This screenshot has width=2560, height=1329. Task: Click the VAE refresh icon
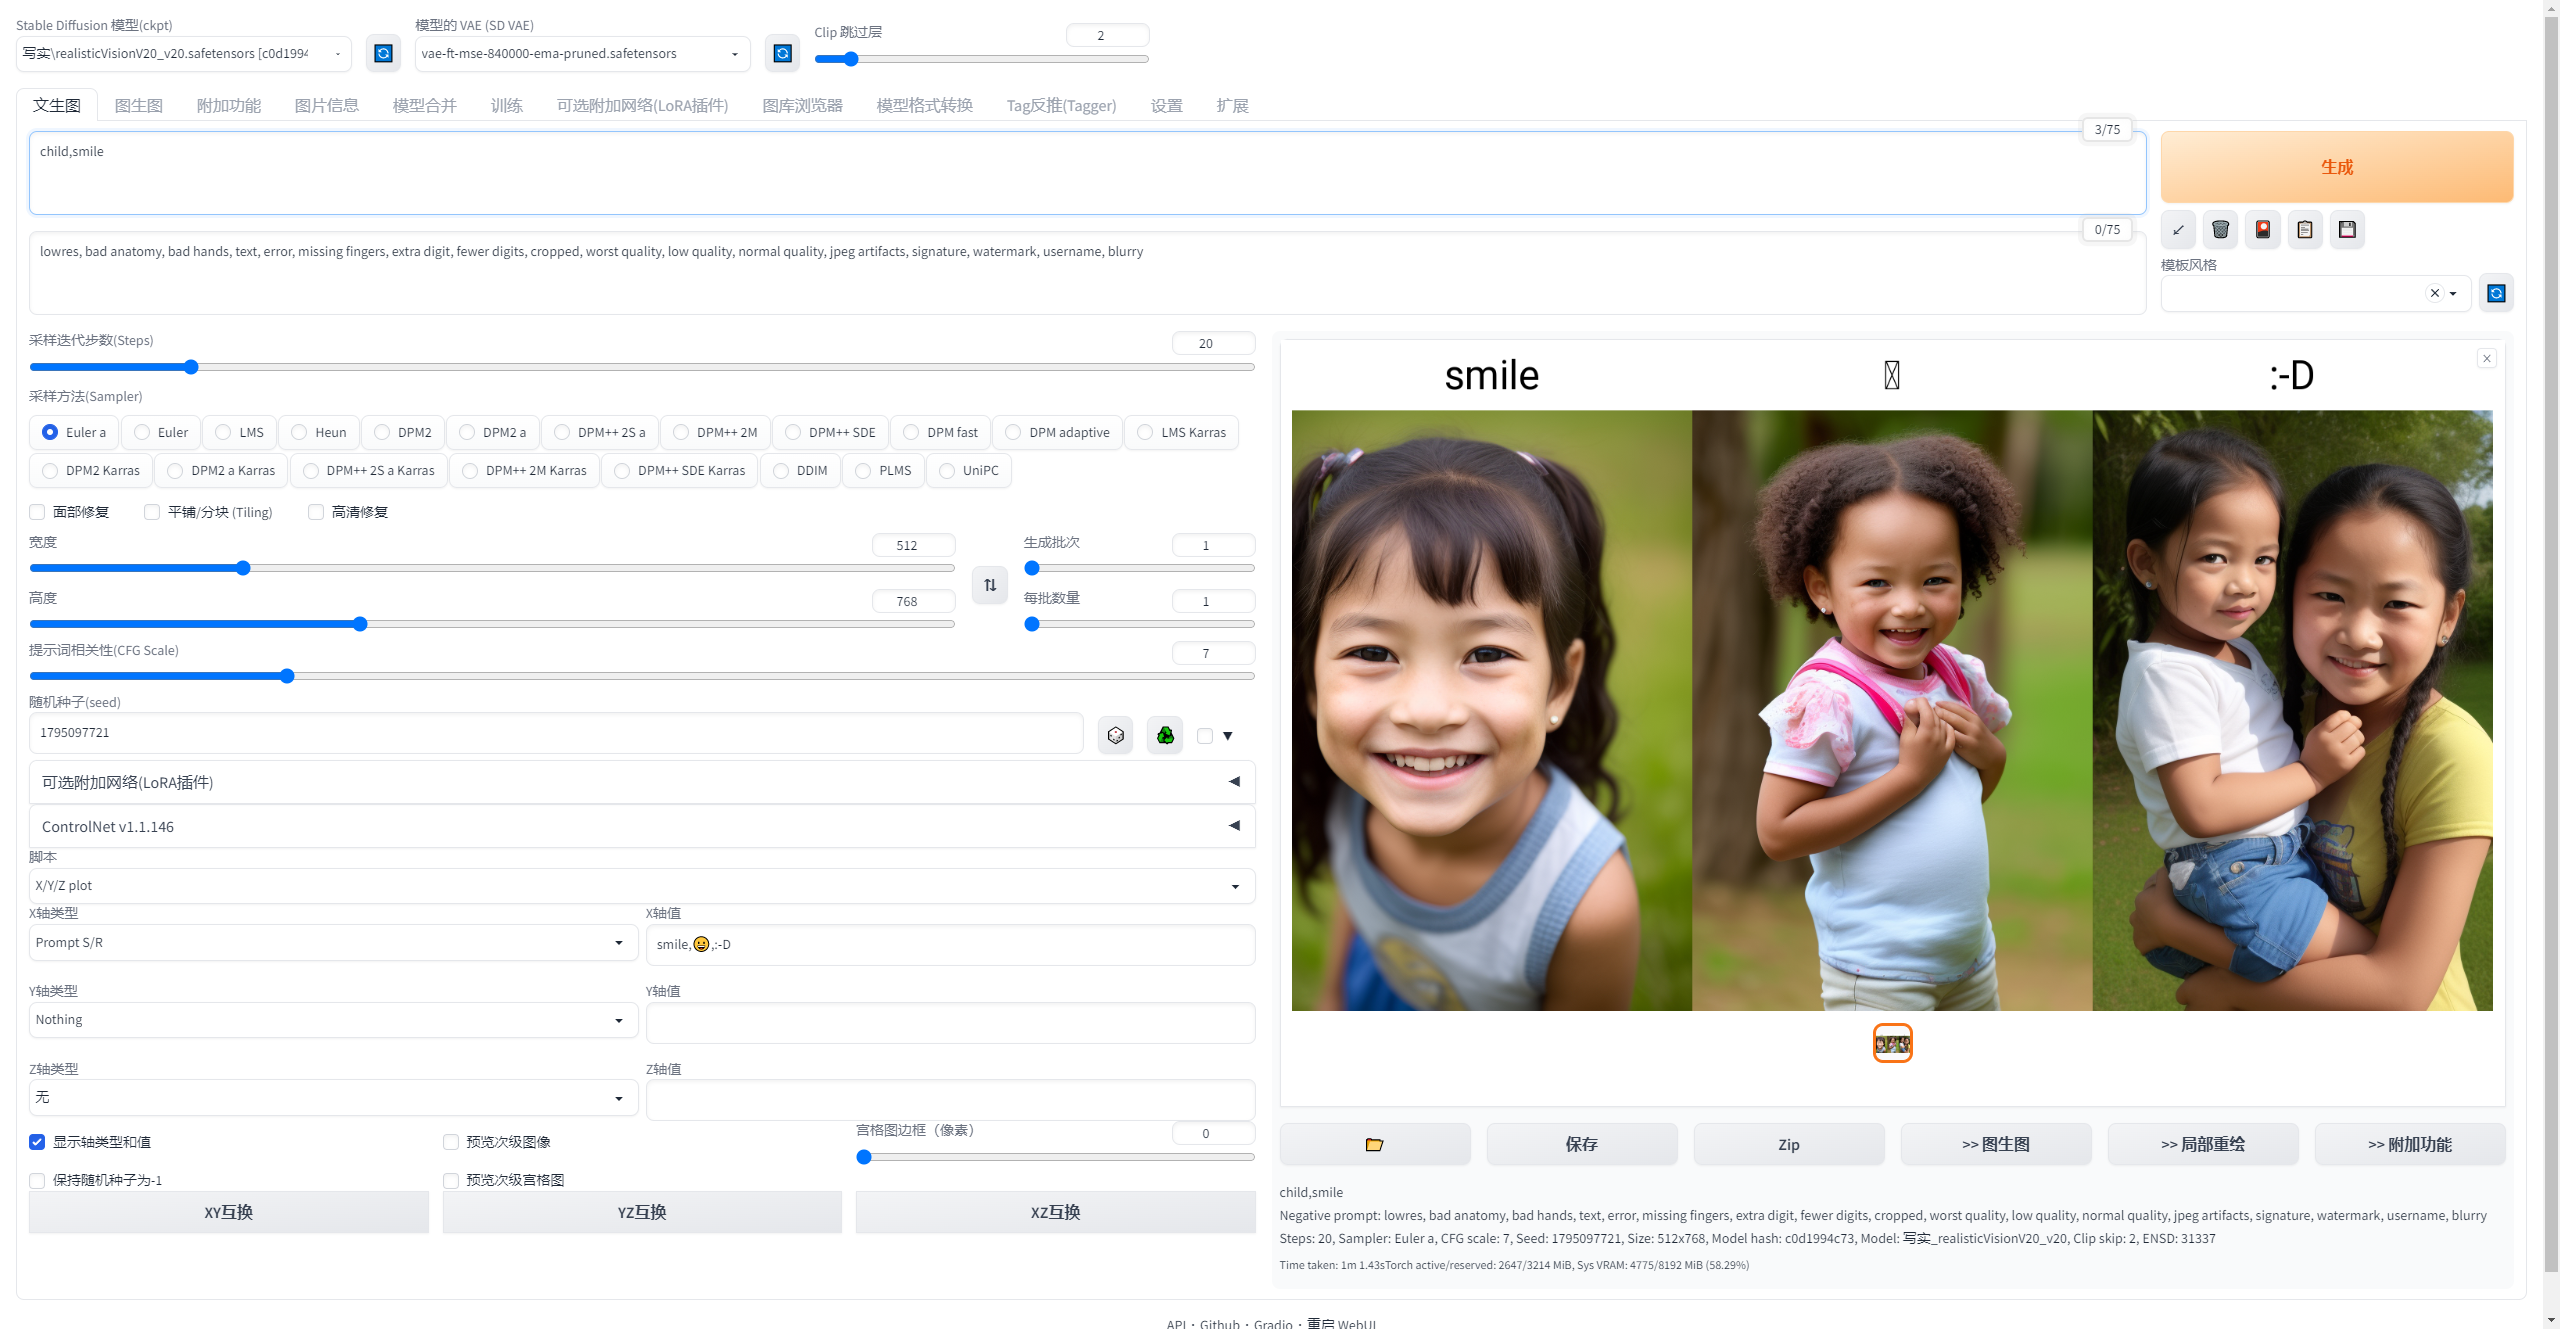pyautogui.click(x=782, y=53)
